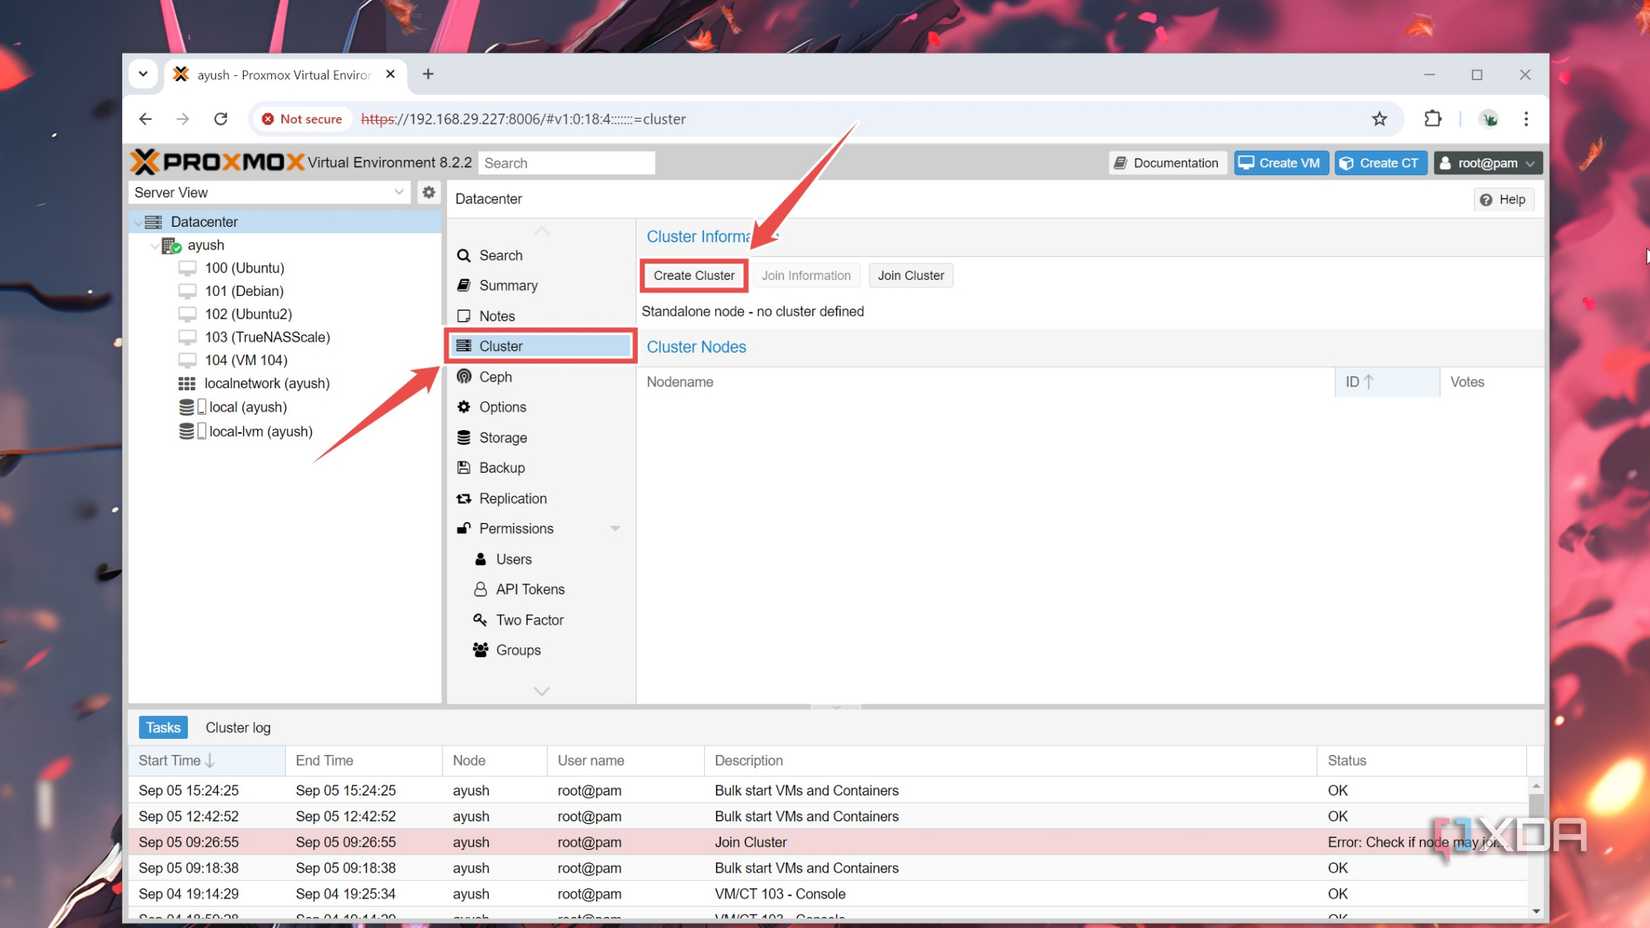The width and height of the screenshot is (1650, 928).
Task: Open the Replication menu item
Action: pyautogui.click(x=540, y=498)
